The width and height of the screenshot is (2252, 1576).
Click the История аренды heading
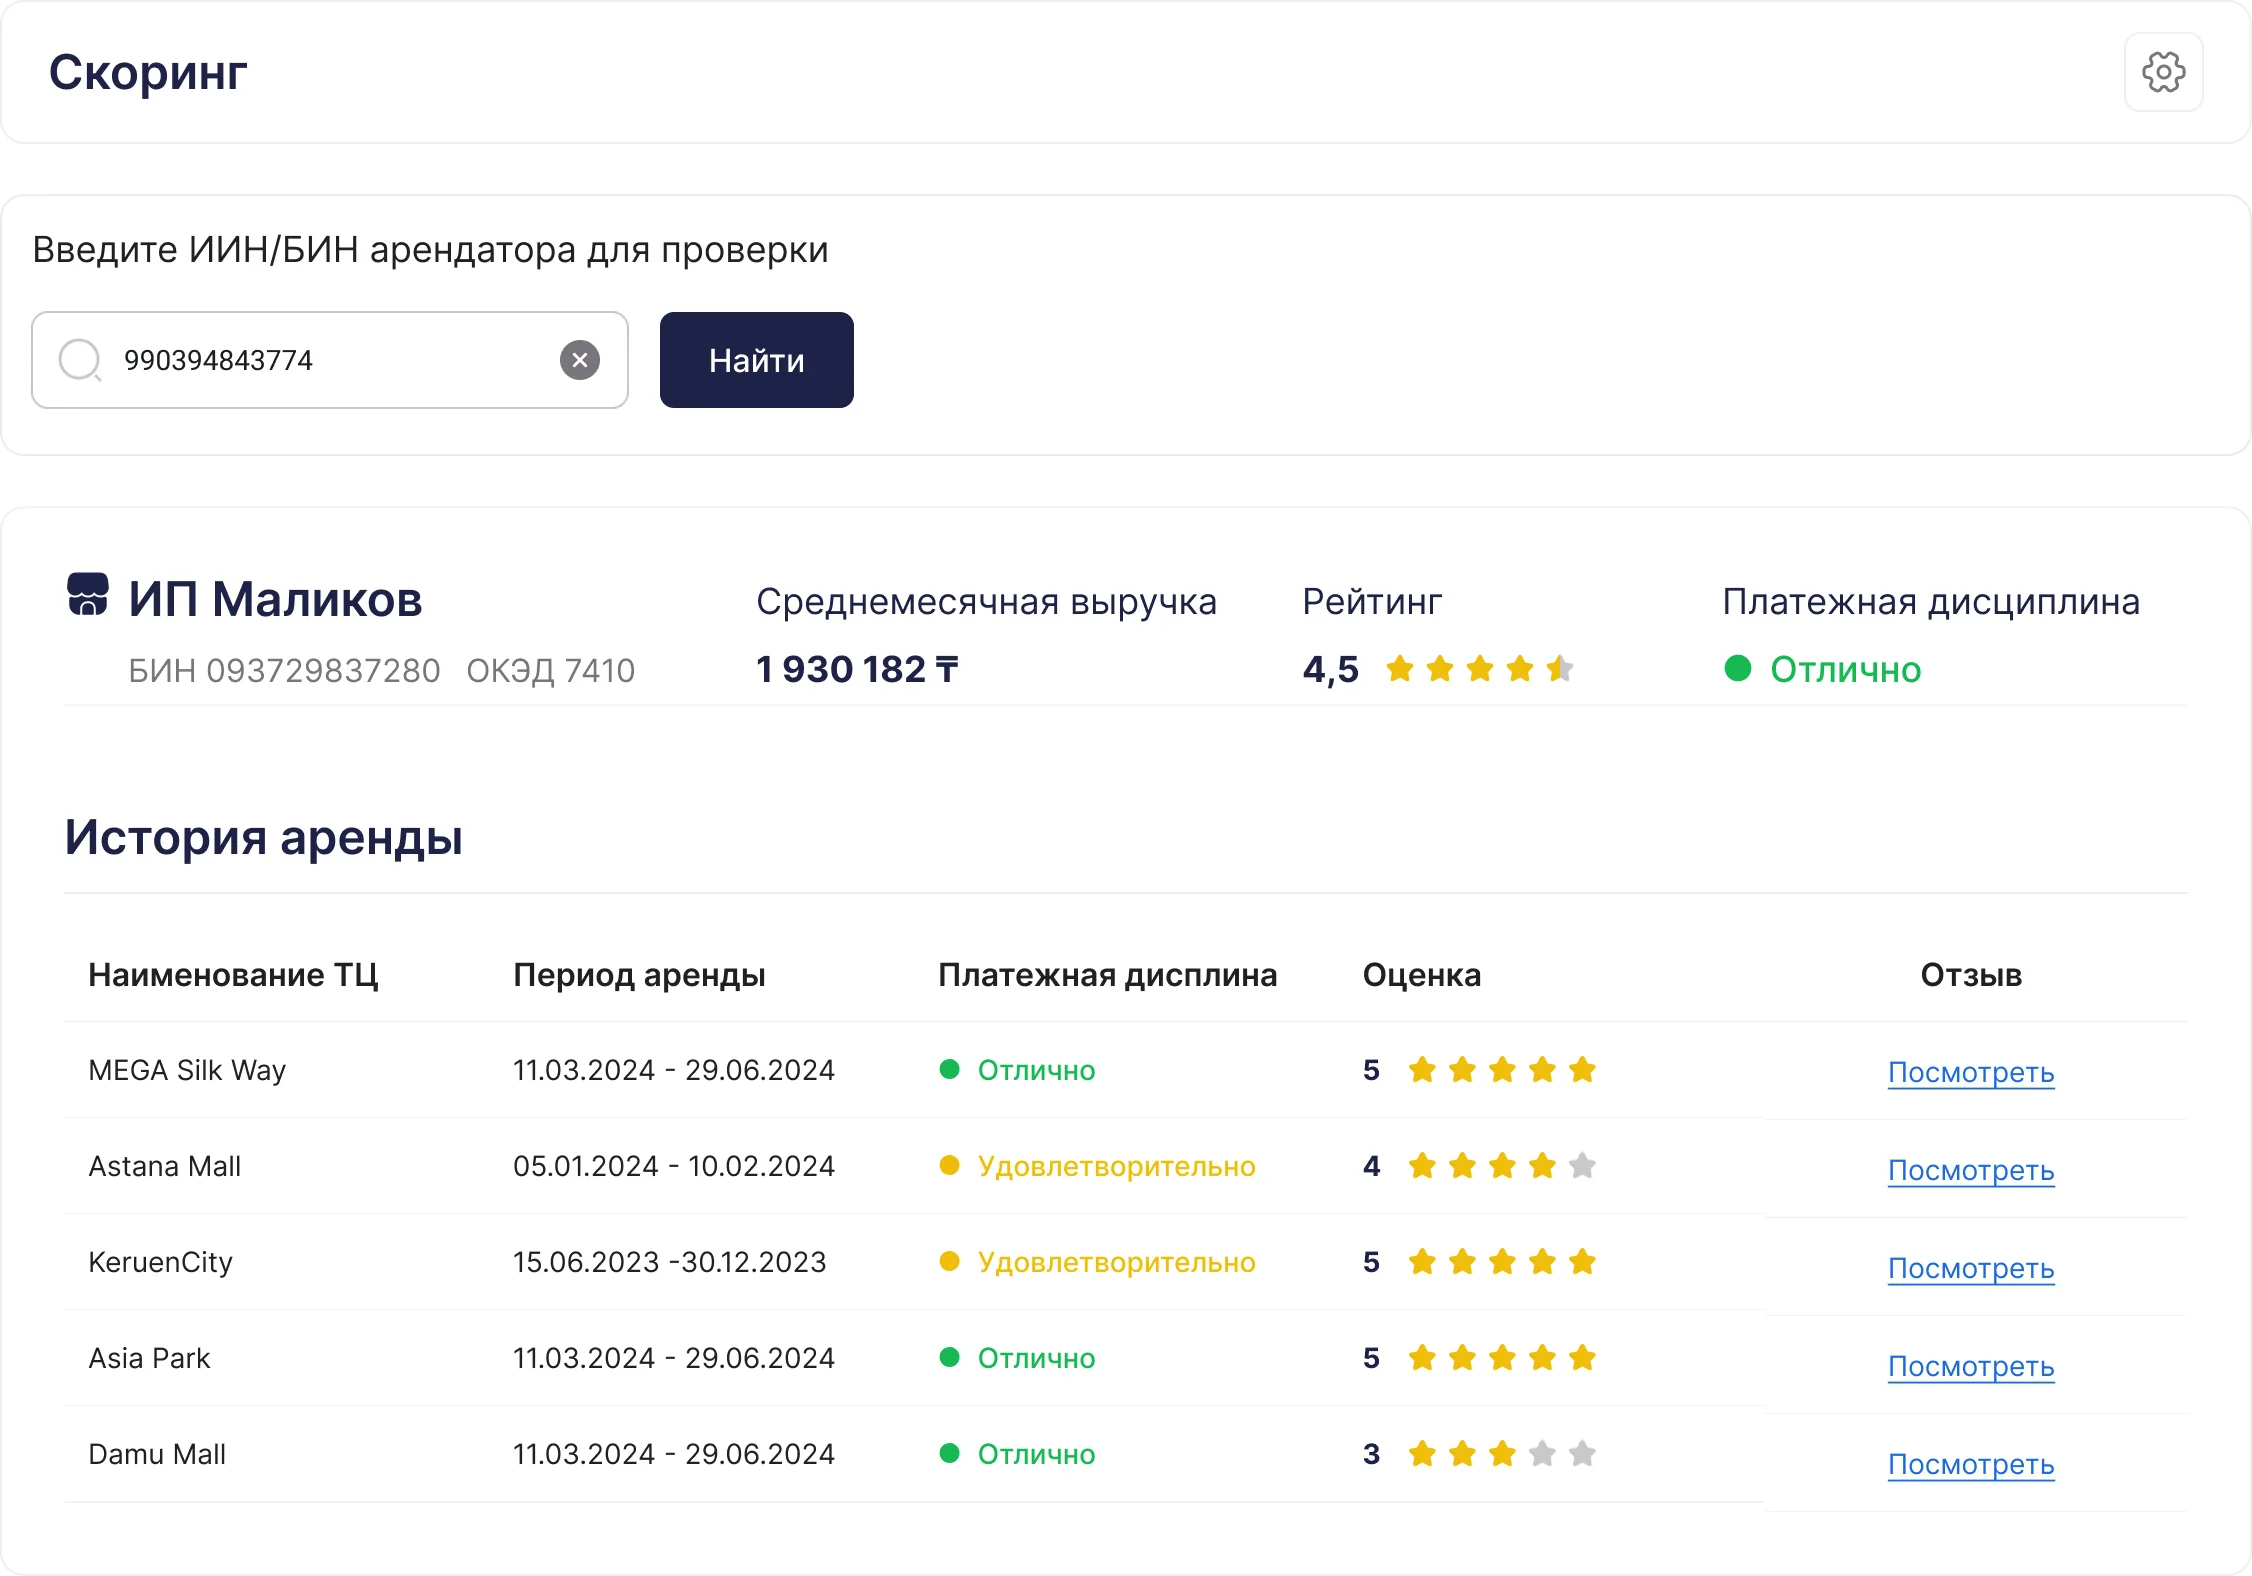(x=264, y=837)
